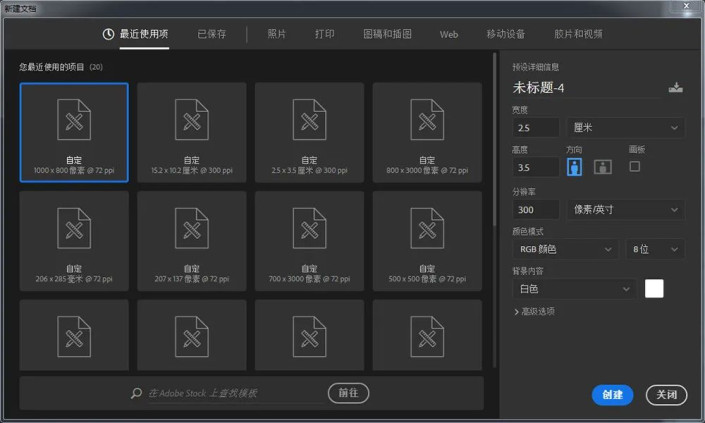Switch to the 打印 tab
The image size is (705, 423).
325,34
